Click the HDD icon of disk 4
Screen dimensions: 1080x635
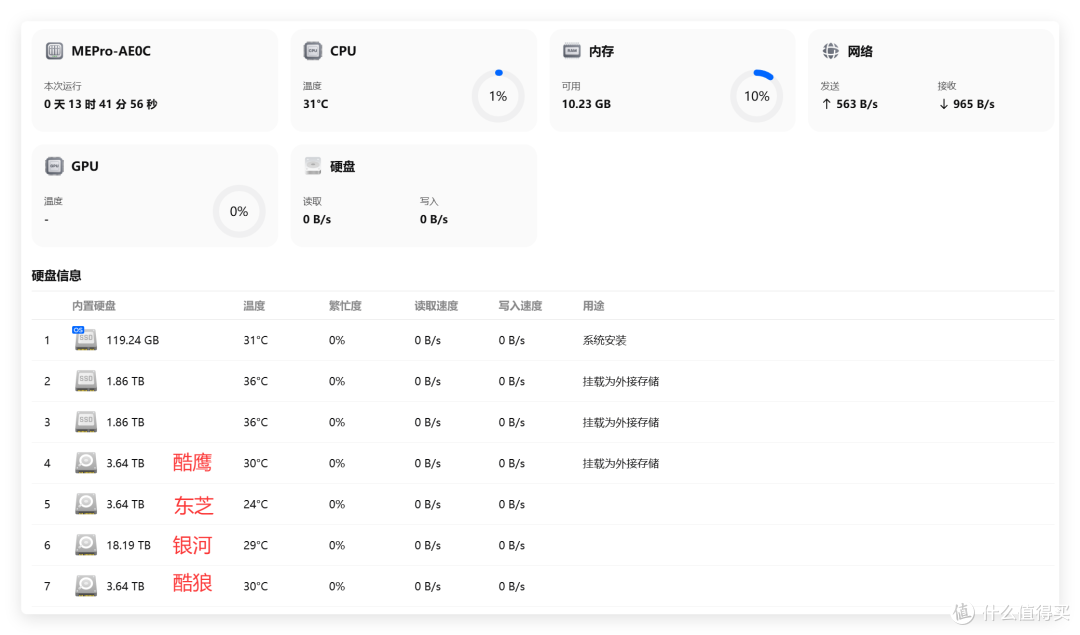85,463
